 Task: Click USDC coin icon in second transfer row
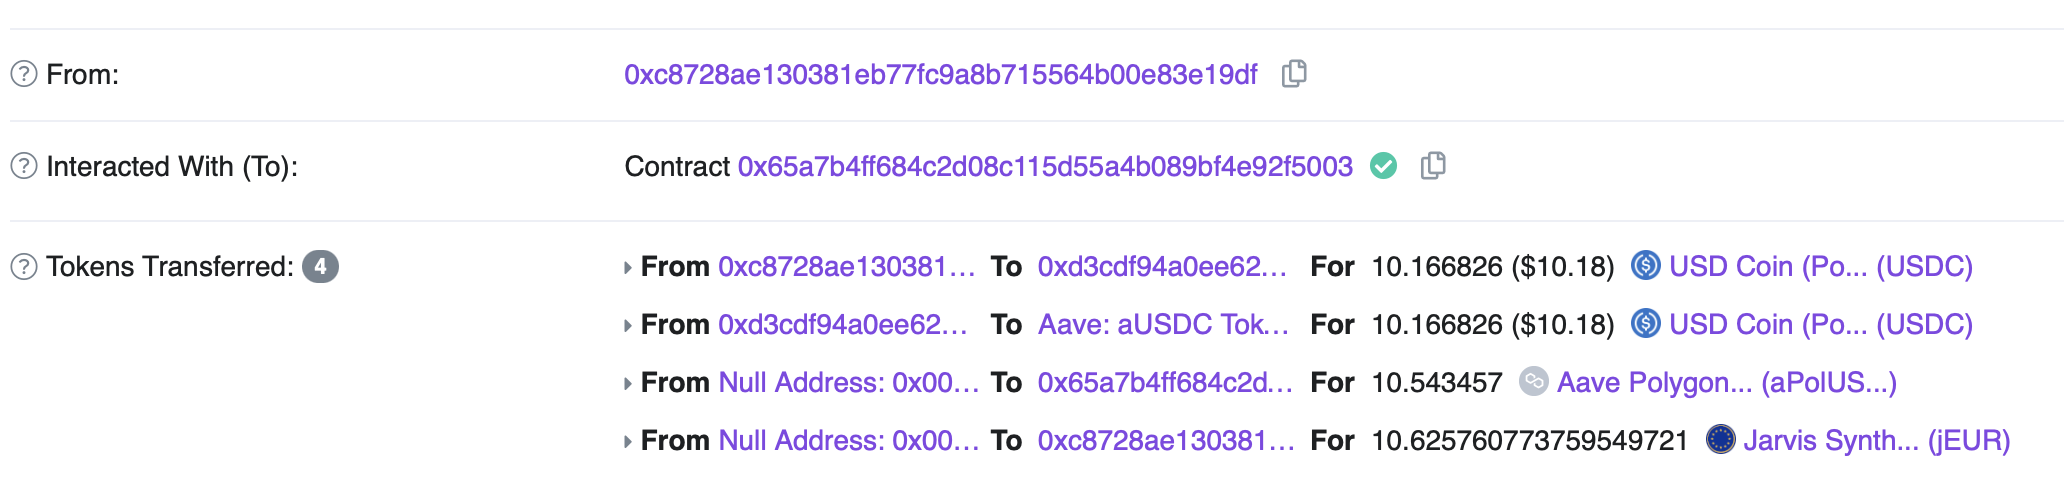click(x=1645, y=324)
